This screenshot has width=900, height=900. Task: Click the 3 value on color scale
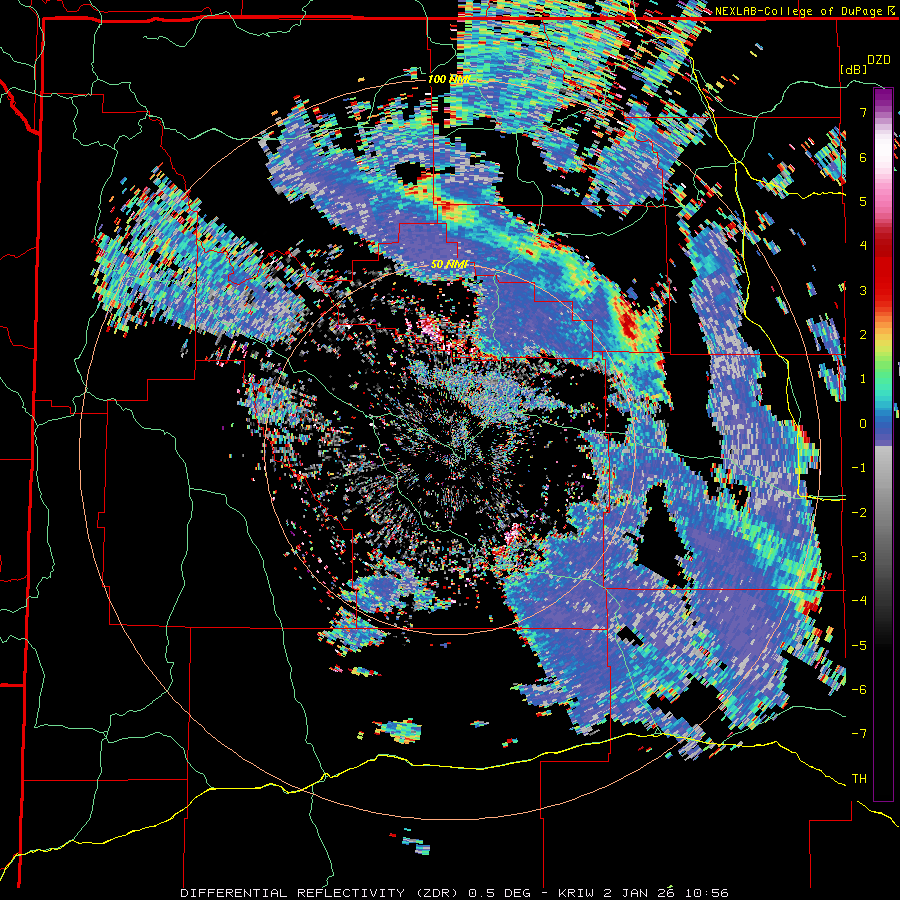[x=863, y=290]
